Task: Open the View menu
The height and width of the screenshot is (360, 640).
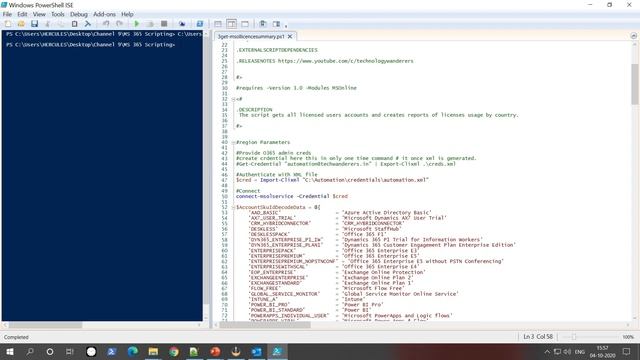Action: point(39,14)
